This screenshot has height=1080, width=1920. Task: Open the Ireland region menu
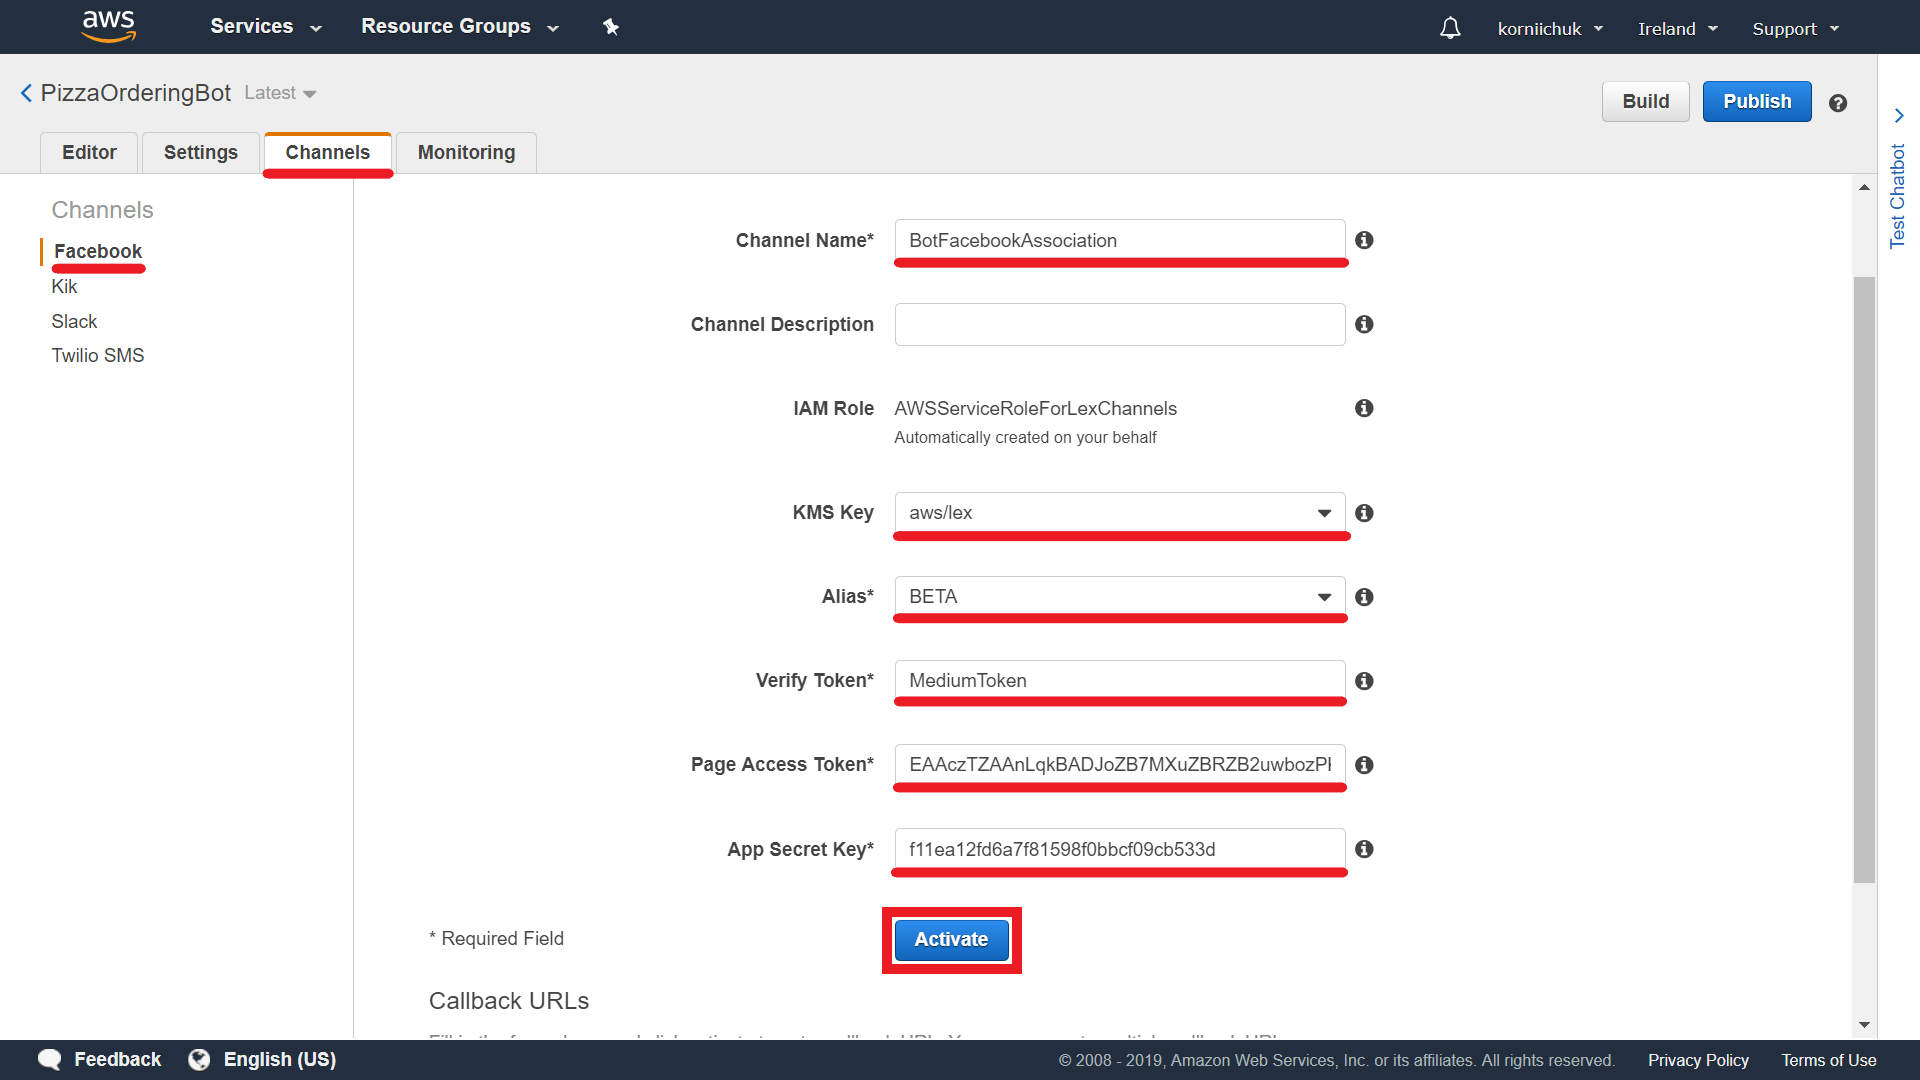tap(1677, 29)
